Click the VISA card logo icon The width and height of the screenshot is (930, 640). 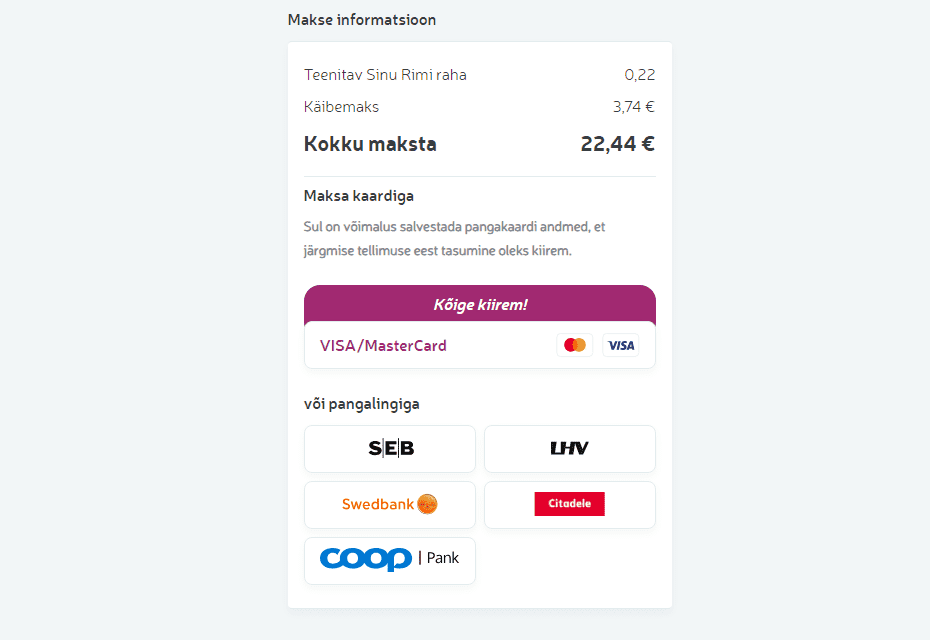click(621, 345)
